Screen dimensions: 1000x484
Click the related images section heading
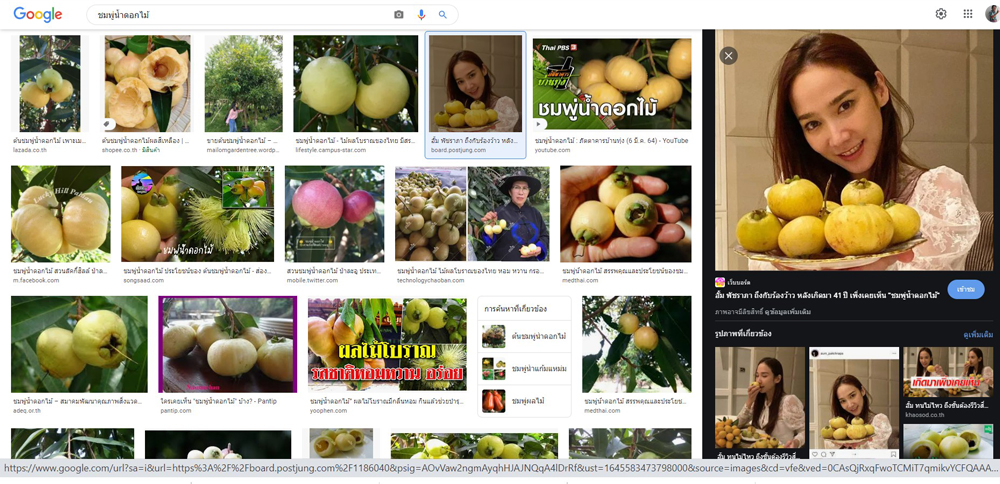coord(743,334)
